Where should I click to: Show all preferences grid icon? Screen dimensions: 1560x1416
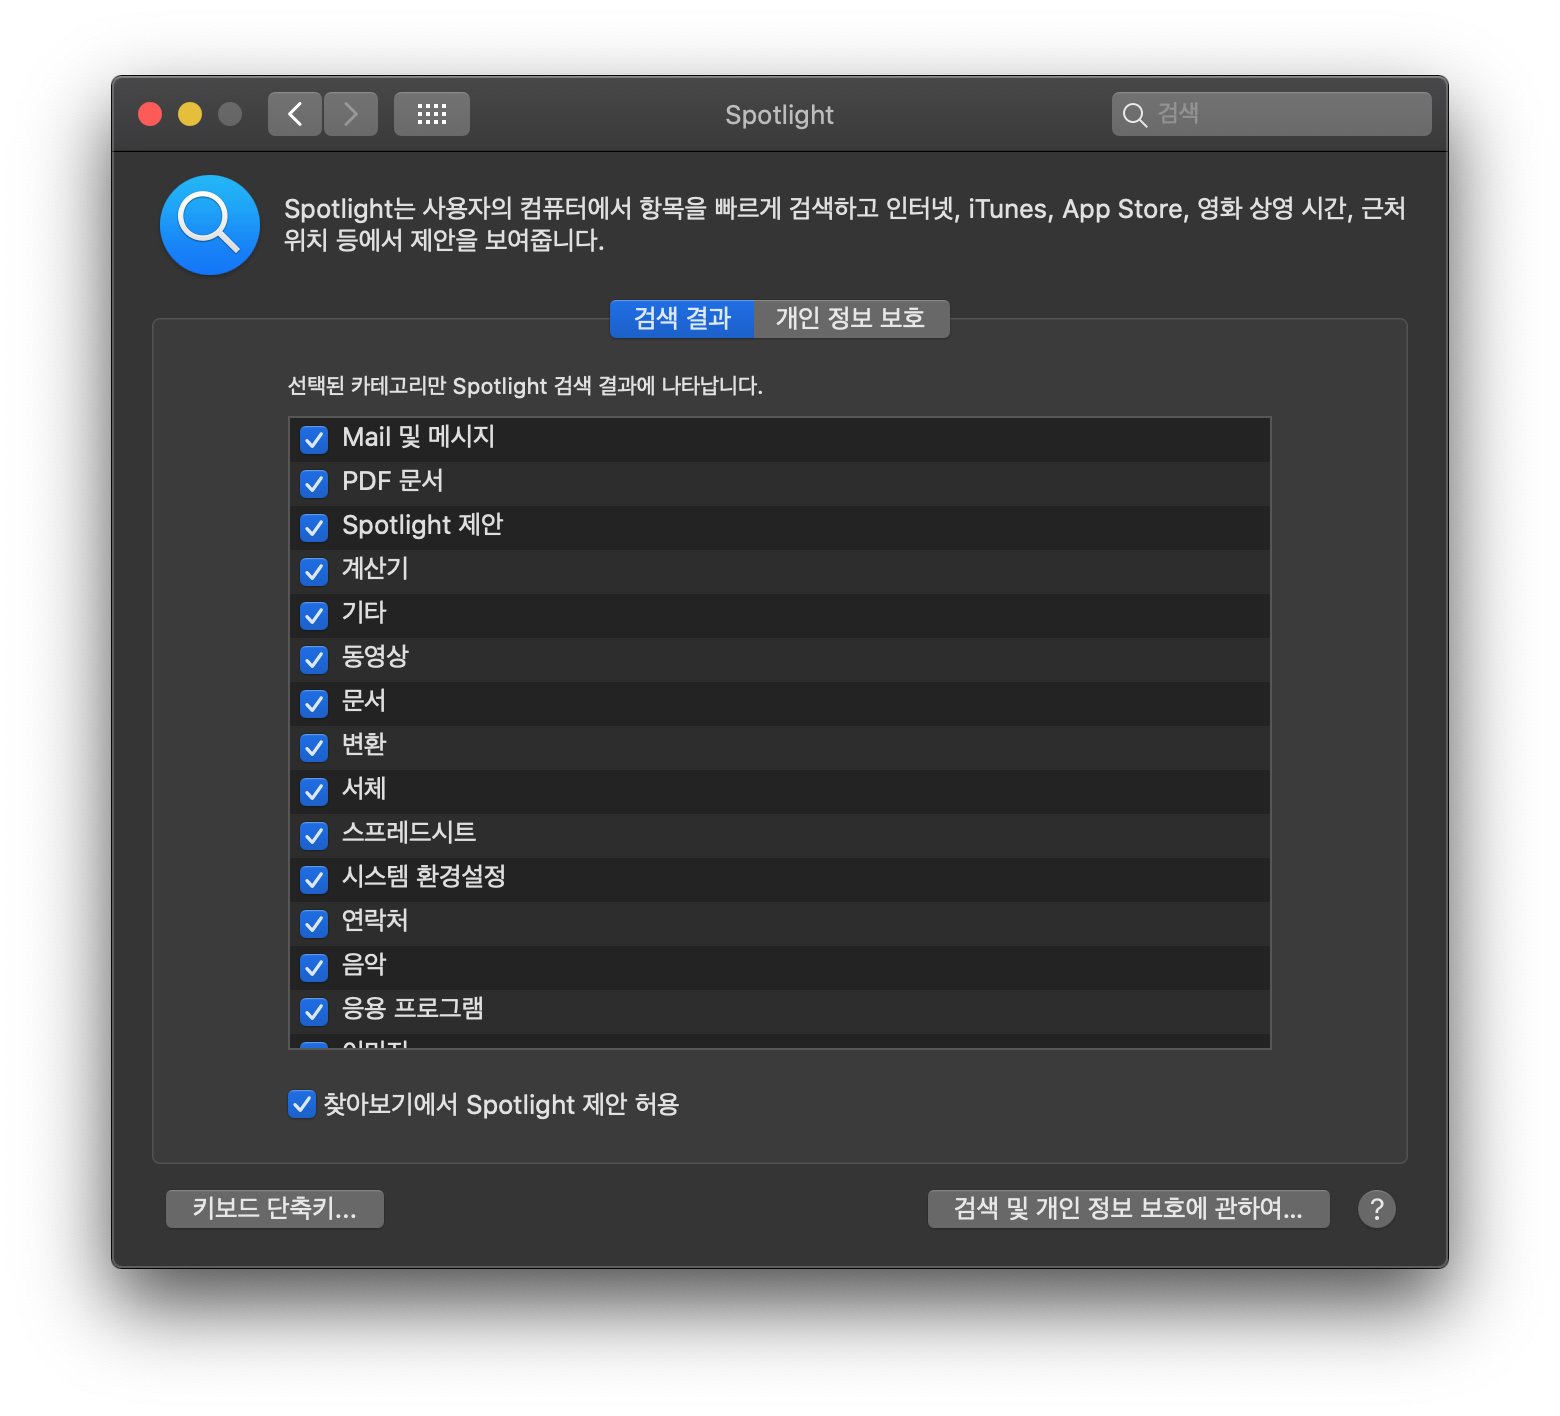(x=432, y=114)
